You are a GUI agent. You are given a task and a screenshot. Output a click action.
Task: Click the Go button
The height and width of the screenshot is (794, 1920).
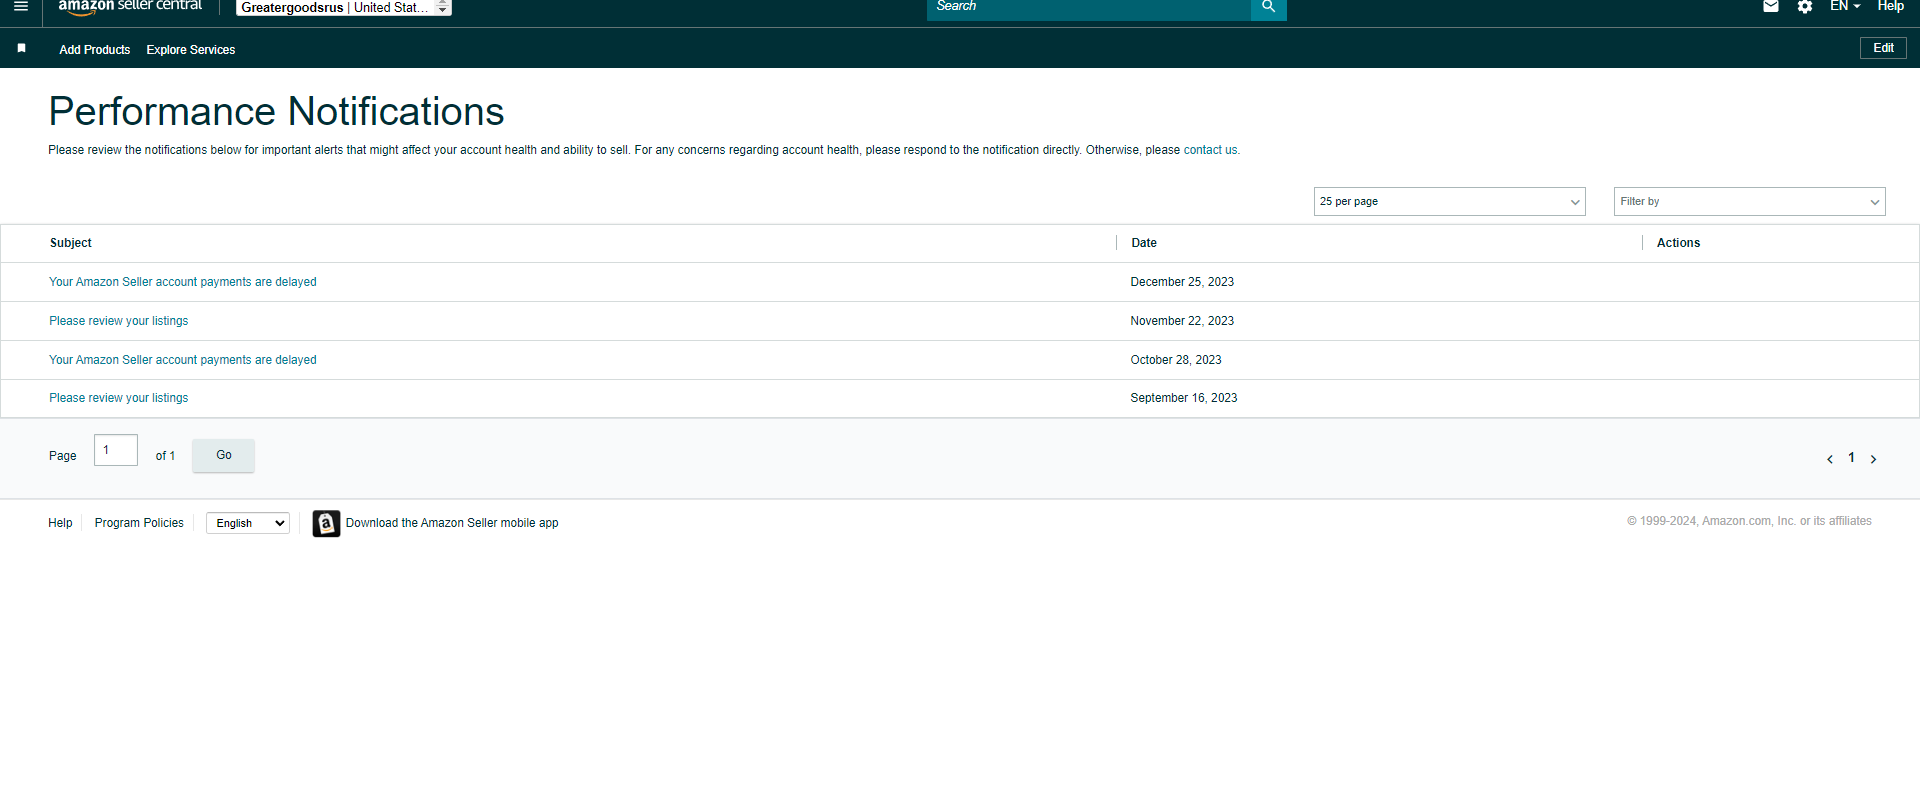pyautogui.click(x=223, y=455)
